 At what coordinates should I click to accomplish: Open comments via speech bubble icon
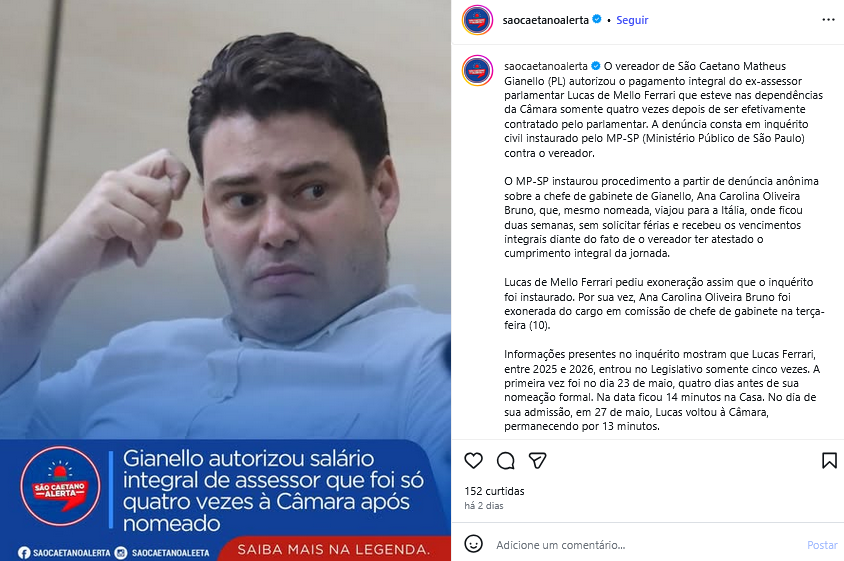pos(505,460)
